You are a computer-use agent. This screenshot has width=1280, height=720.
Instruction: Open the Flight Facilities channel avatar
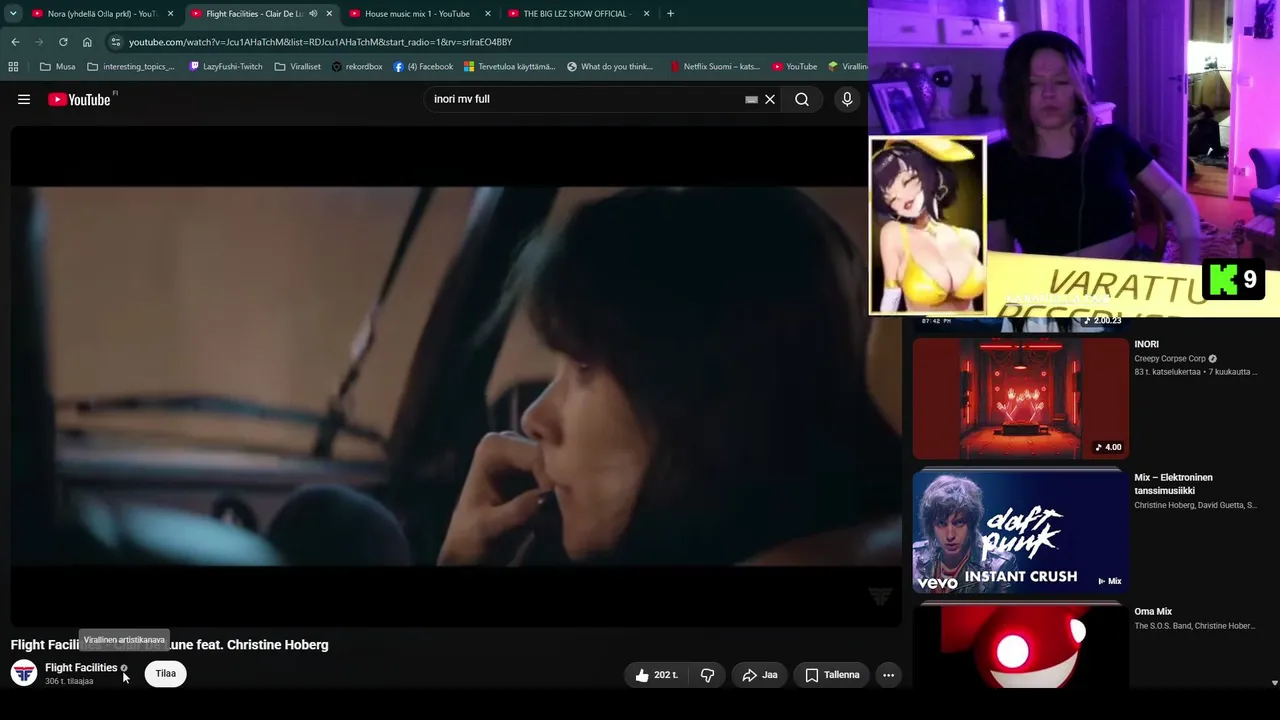coord(24,673)
